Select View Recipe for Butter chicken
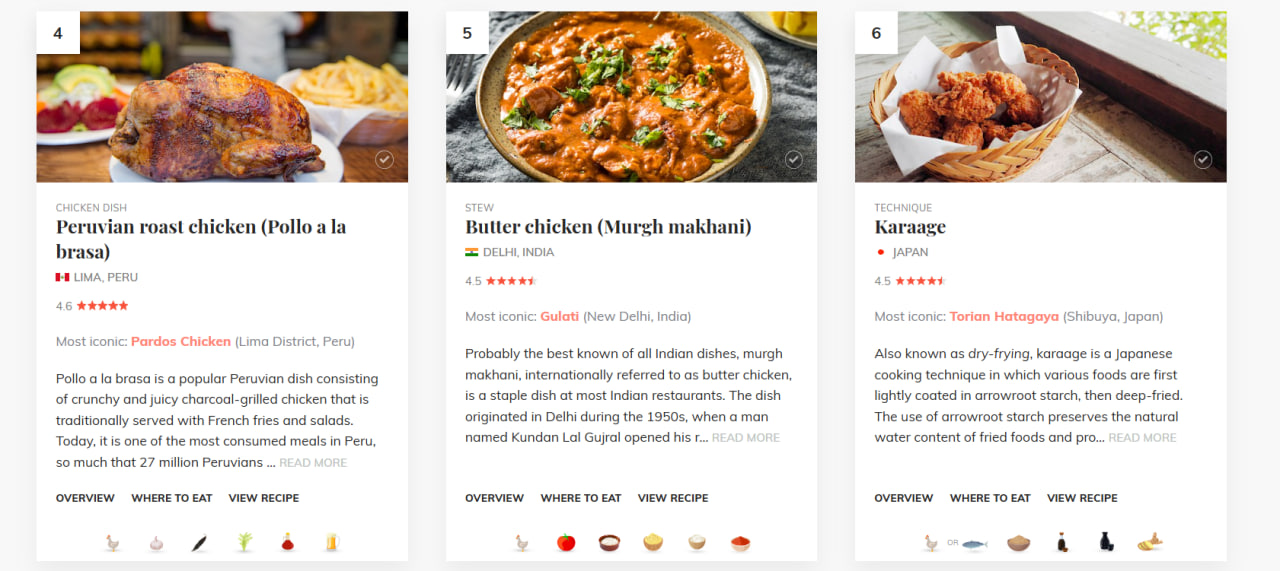This screenshot has width=1280, height=571. [673, 498]
